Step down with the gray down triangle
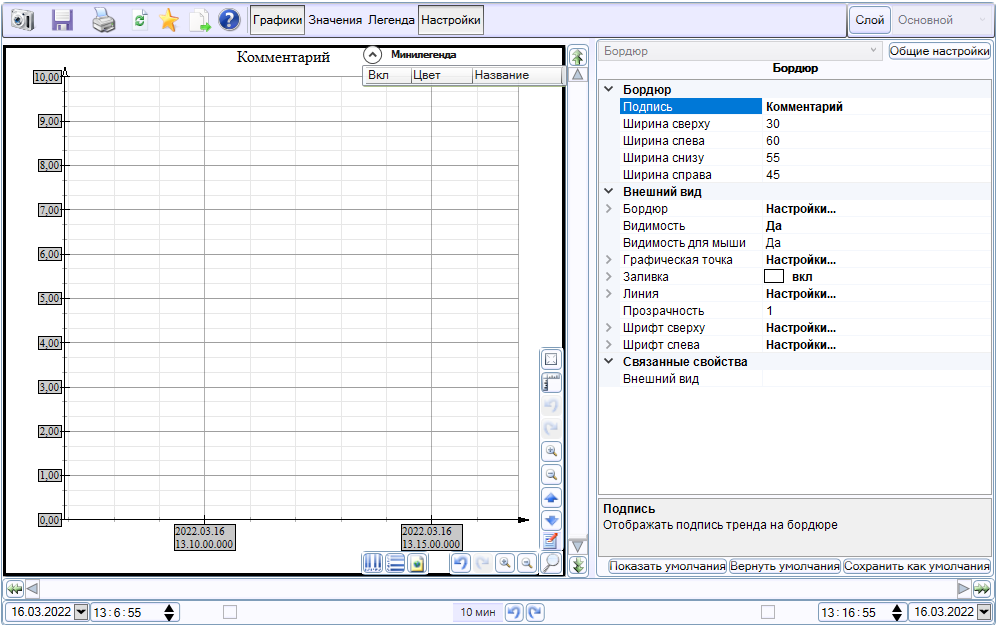Image resolution: width=996 pixels, height=625 pixels. tap(577, 546)
